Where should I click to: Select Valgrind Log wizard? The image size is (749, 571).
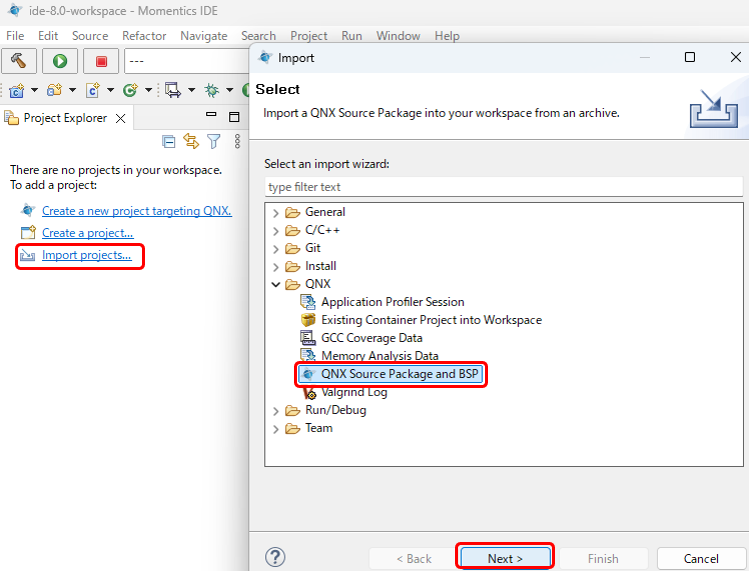[x=353, y=392]
